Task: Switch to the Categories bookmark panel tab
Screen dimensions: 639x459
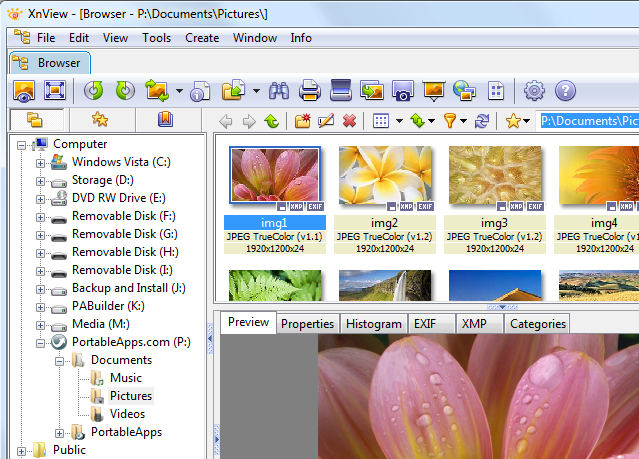Action: (x=165, y=120)
